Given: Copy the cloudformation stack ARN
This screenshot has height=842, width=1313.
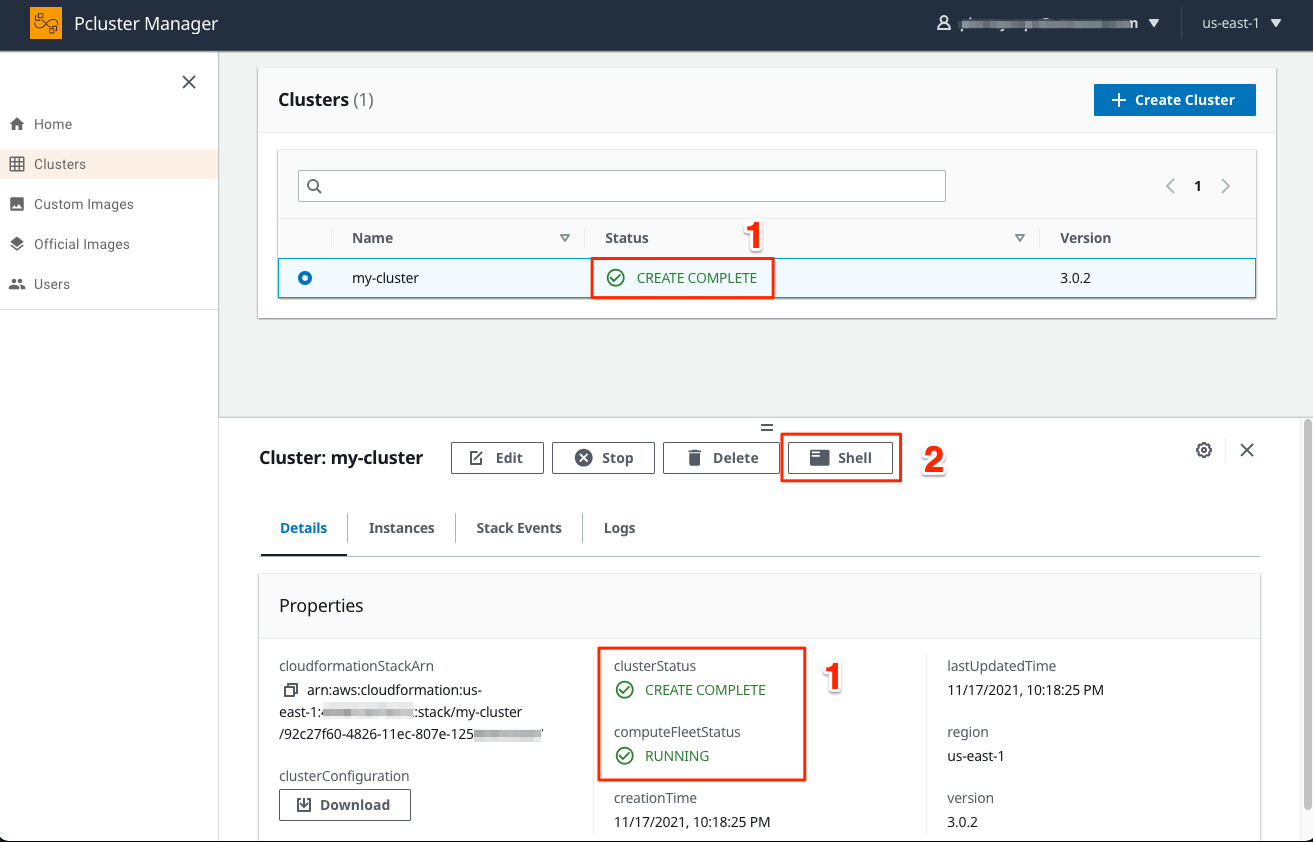Looking at the screenshot, I should coord(291,690).
